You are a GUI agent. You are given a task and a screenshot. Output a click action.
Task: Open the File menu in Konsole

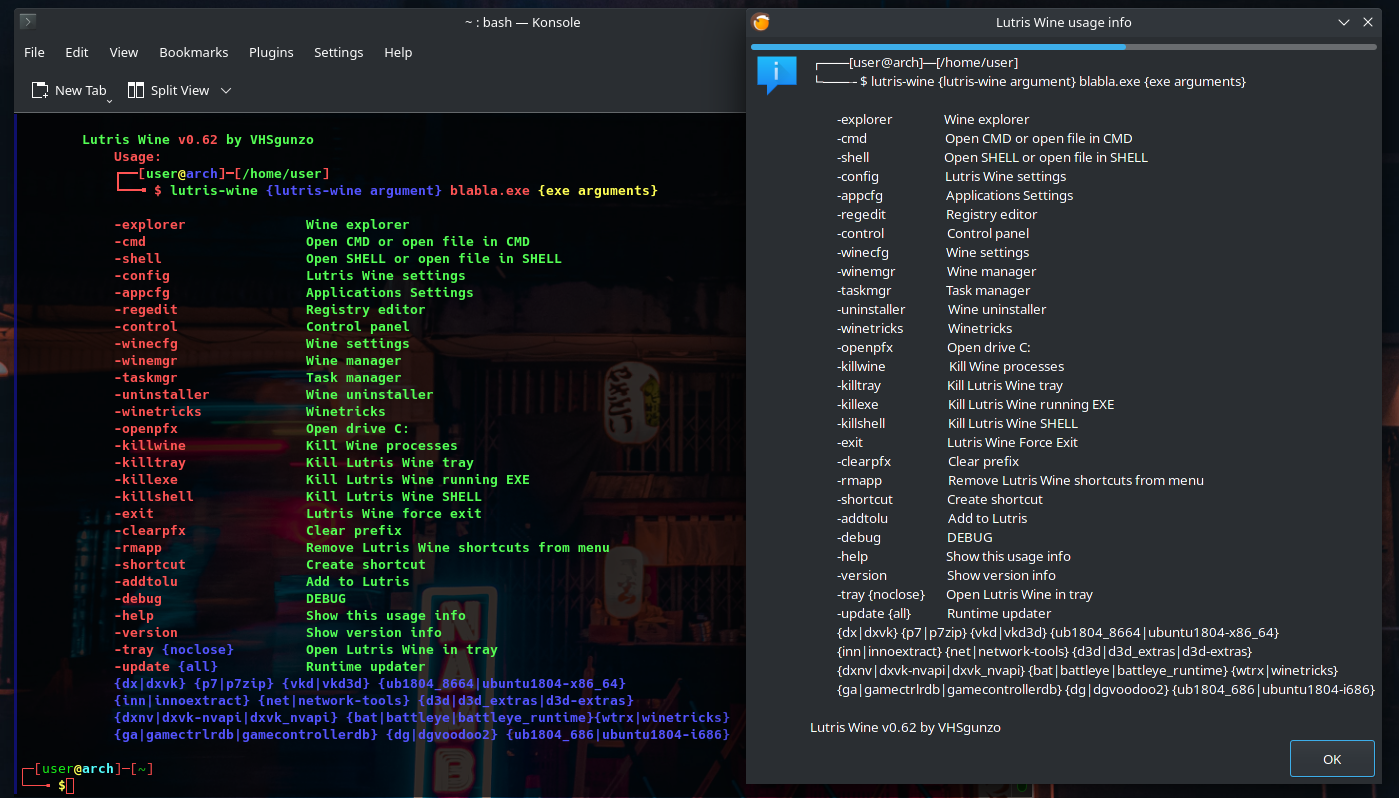tap(34, 52)
